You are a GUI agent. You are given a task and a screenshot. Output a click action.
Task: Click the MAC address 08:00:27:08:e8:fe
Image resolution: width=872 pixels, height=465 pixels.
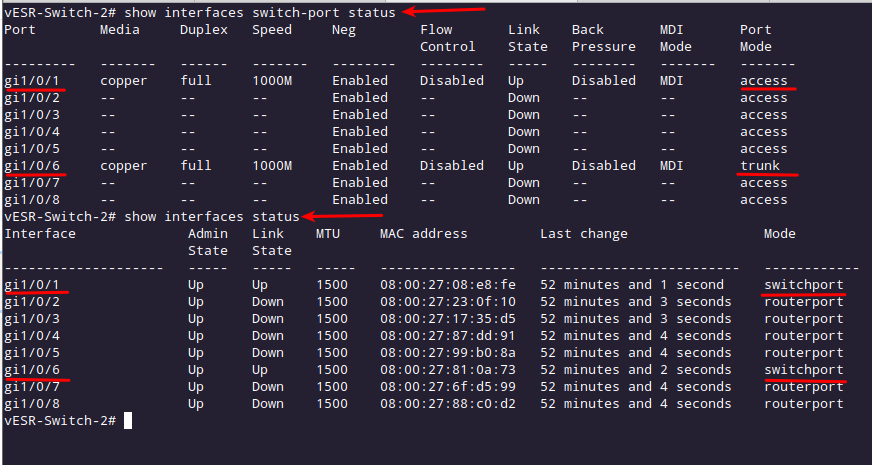point(448,285)
